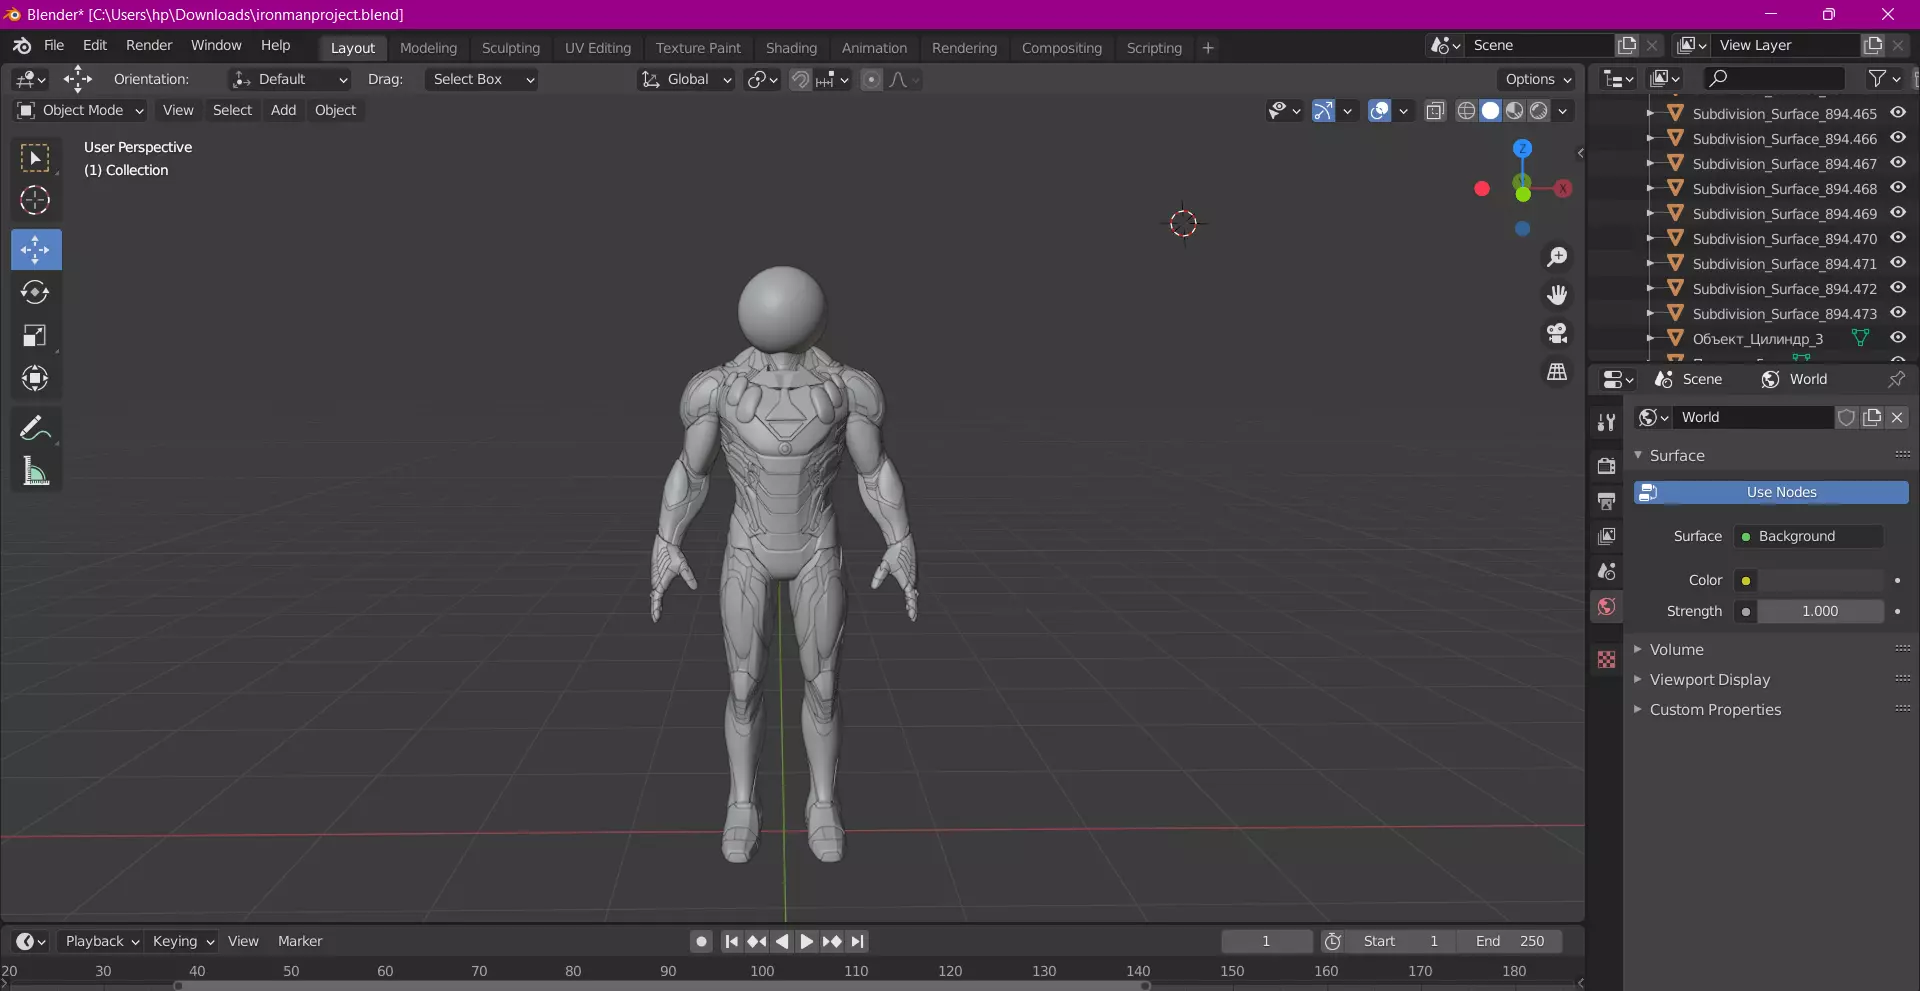This screenshot has width=1920, height=991.
Task: Collapse the Surface panel
Action: [x=1677, y=456]
